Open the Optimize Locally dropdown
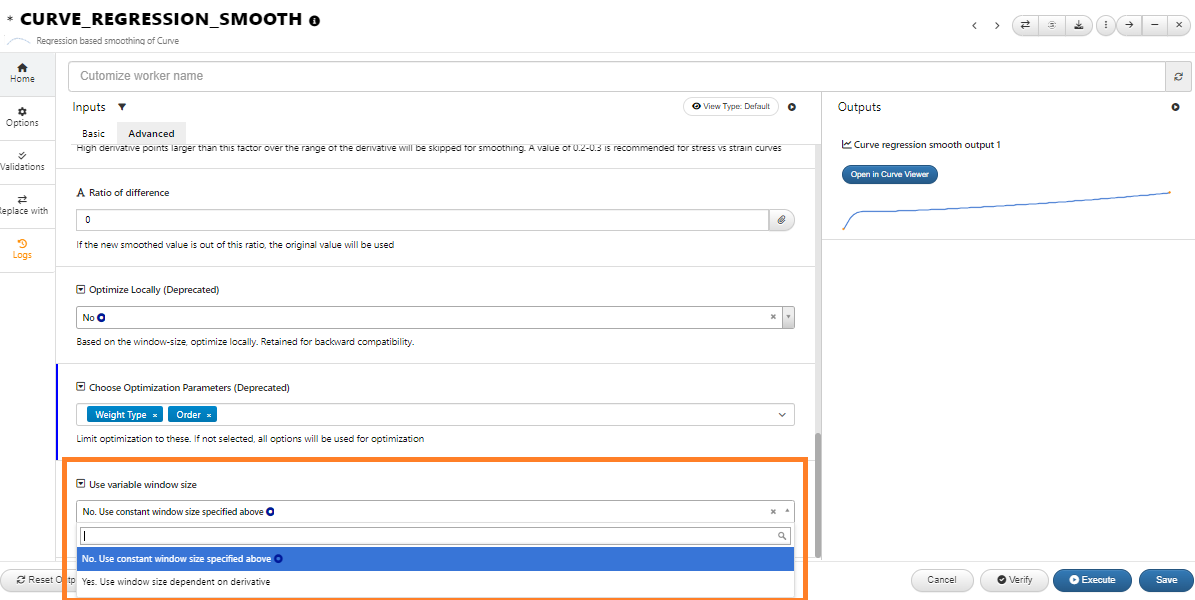 [788, 317]
